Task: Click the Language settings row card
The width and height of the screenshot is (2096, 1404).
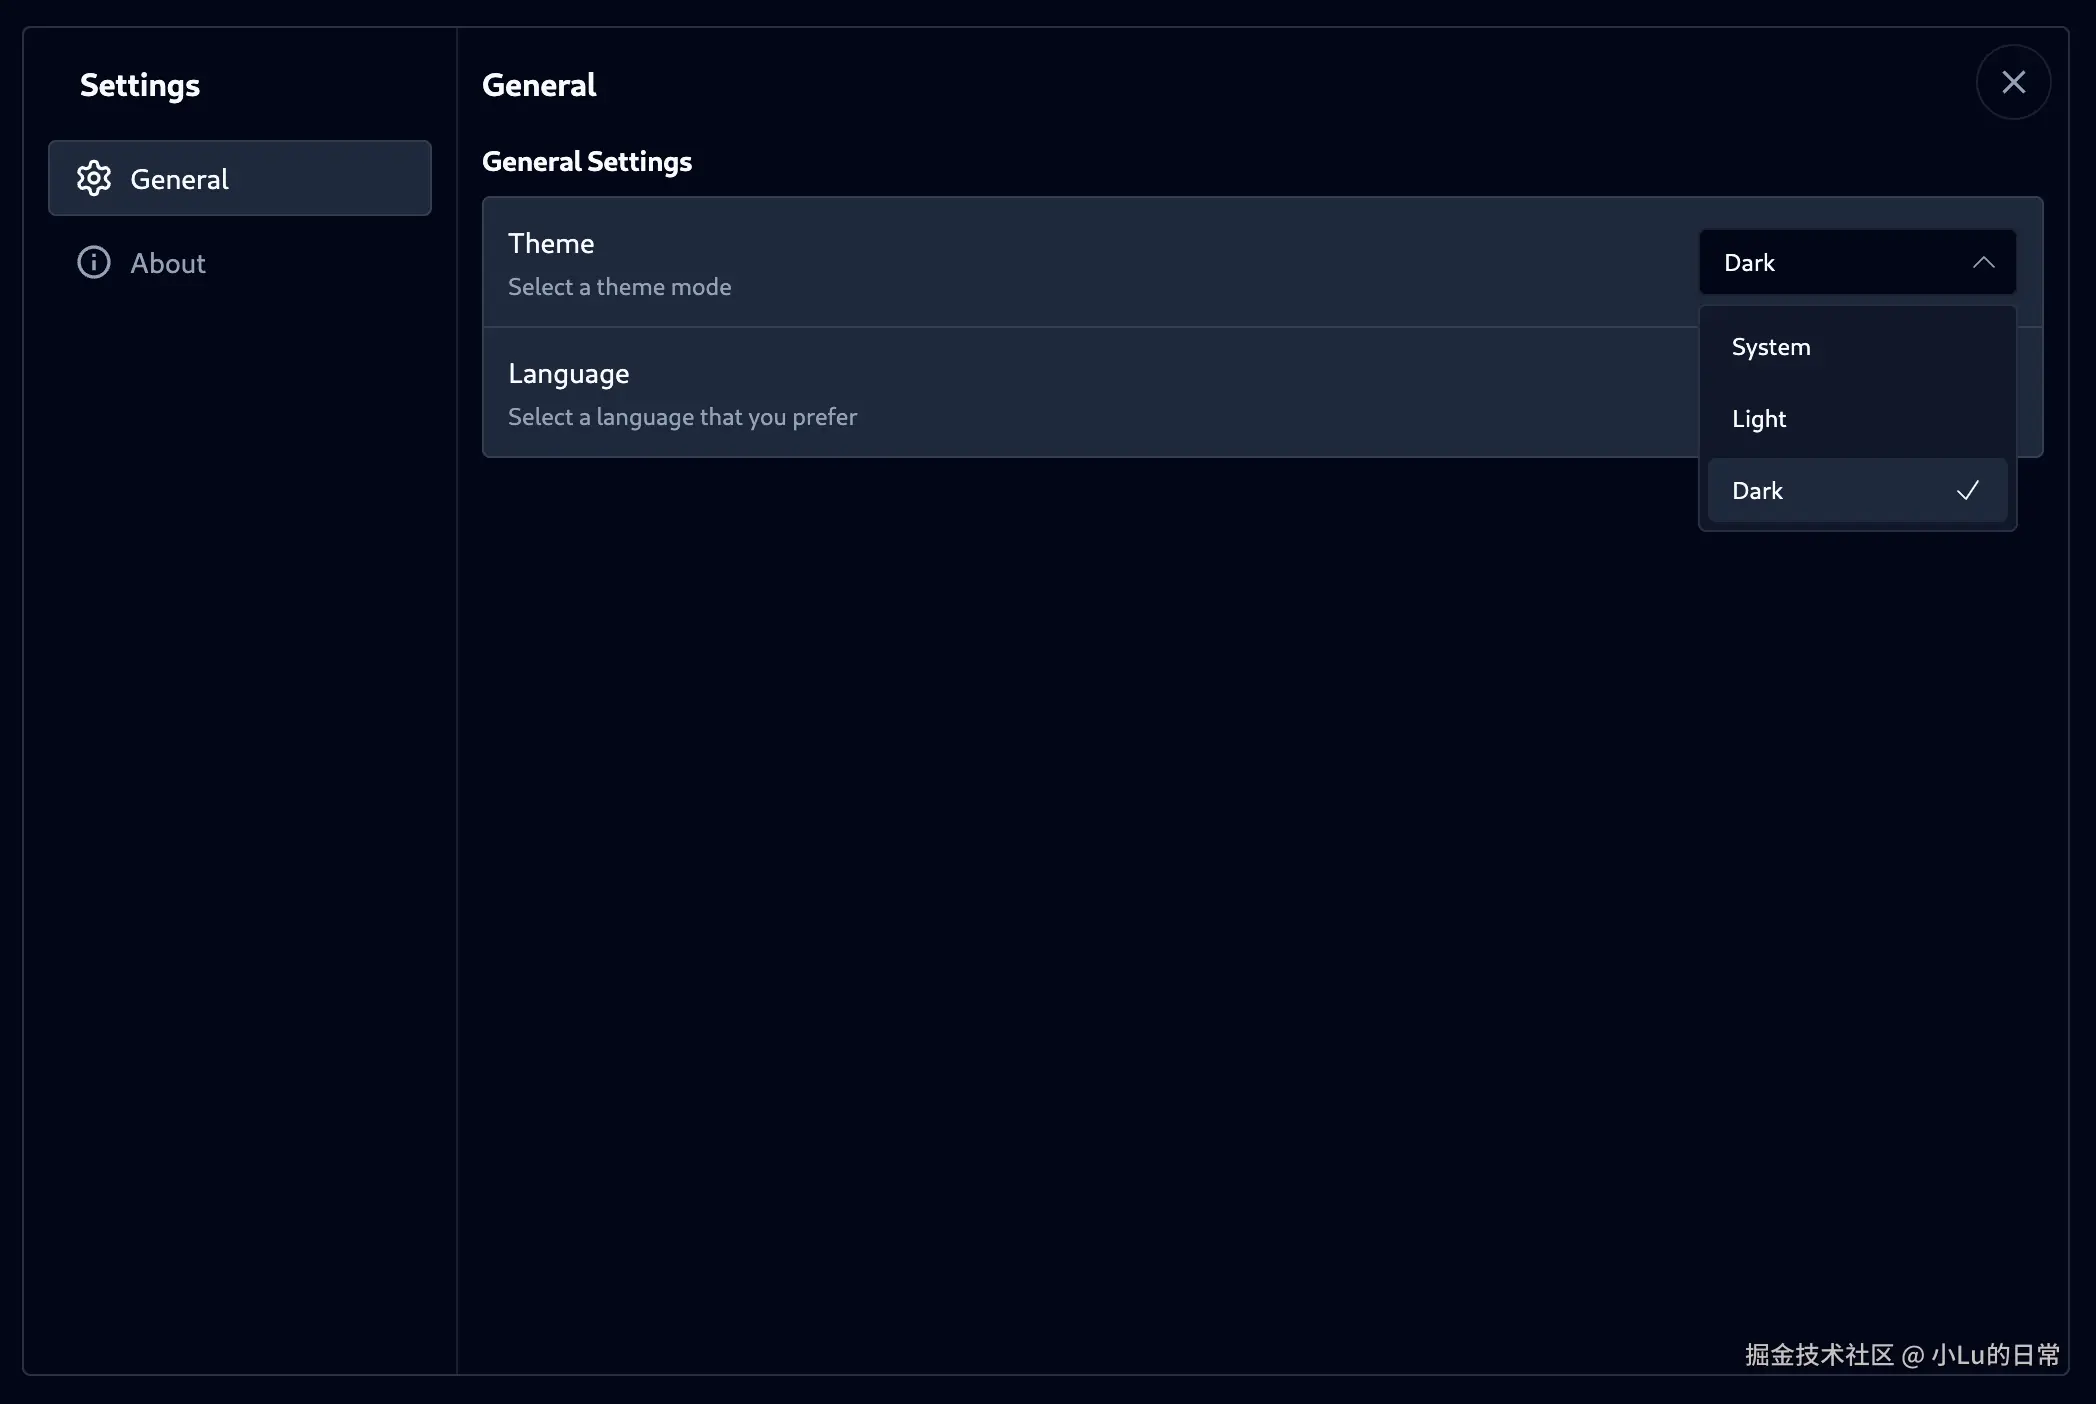Action: coord(1200,392)
